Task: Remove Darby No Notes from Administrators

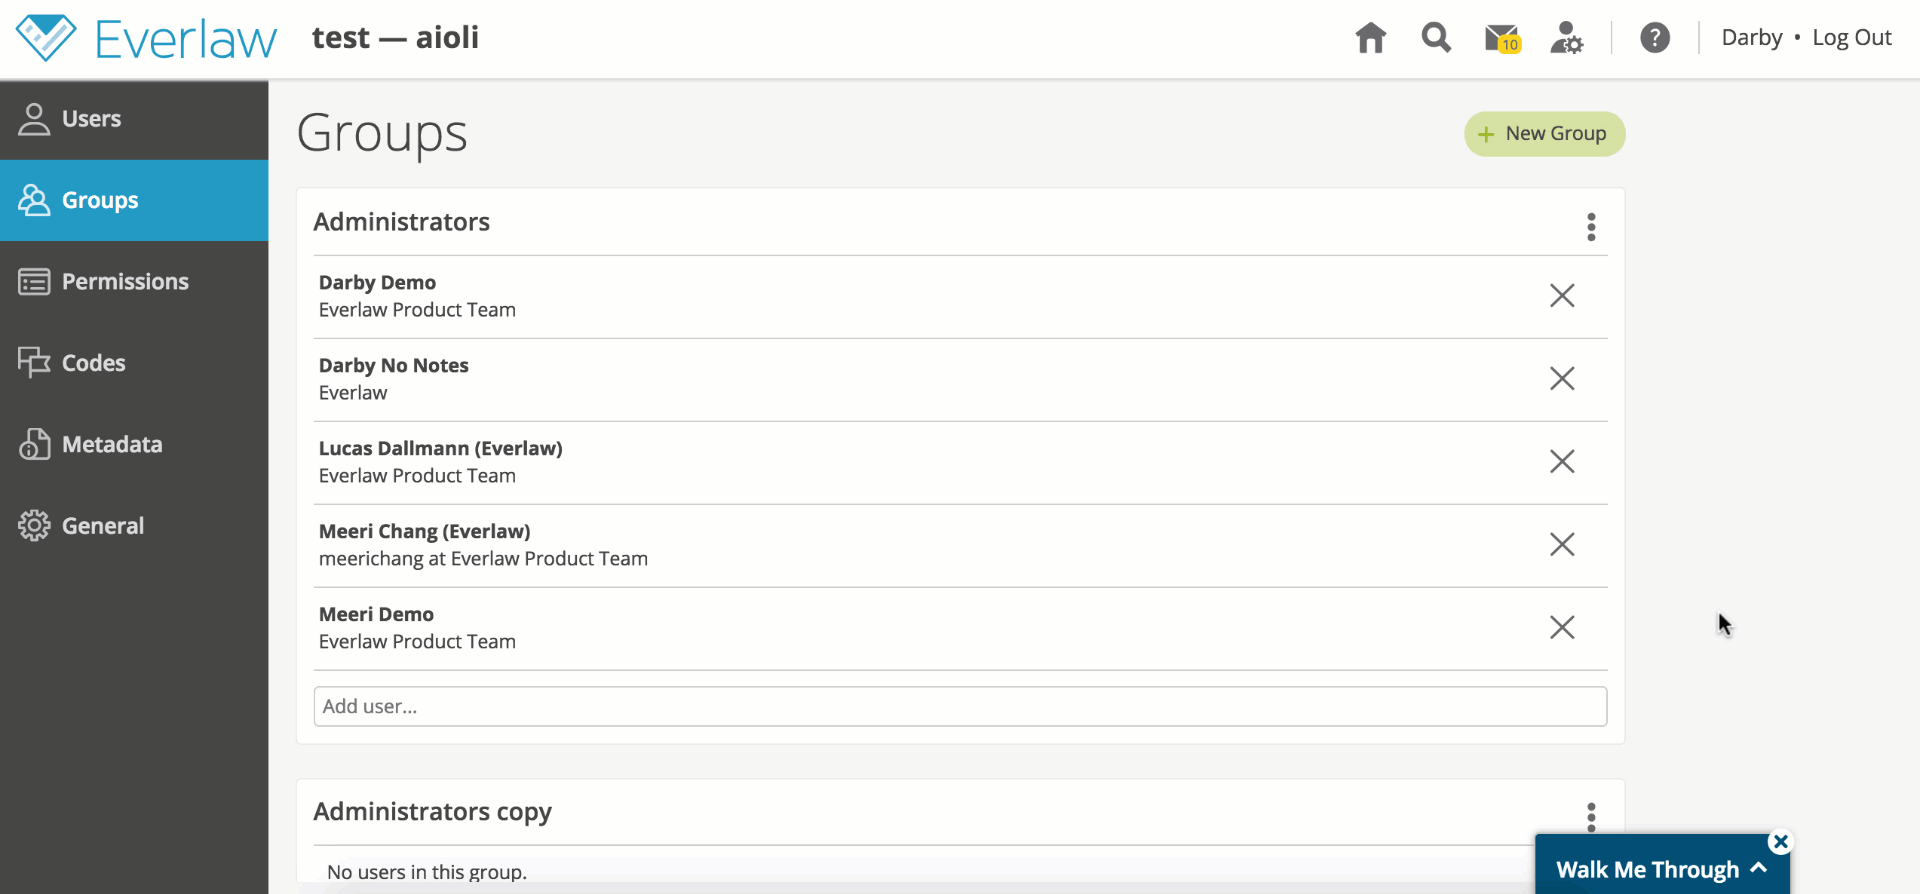Action: pos(1562,379)
